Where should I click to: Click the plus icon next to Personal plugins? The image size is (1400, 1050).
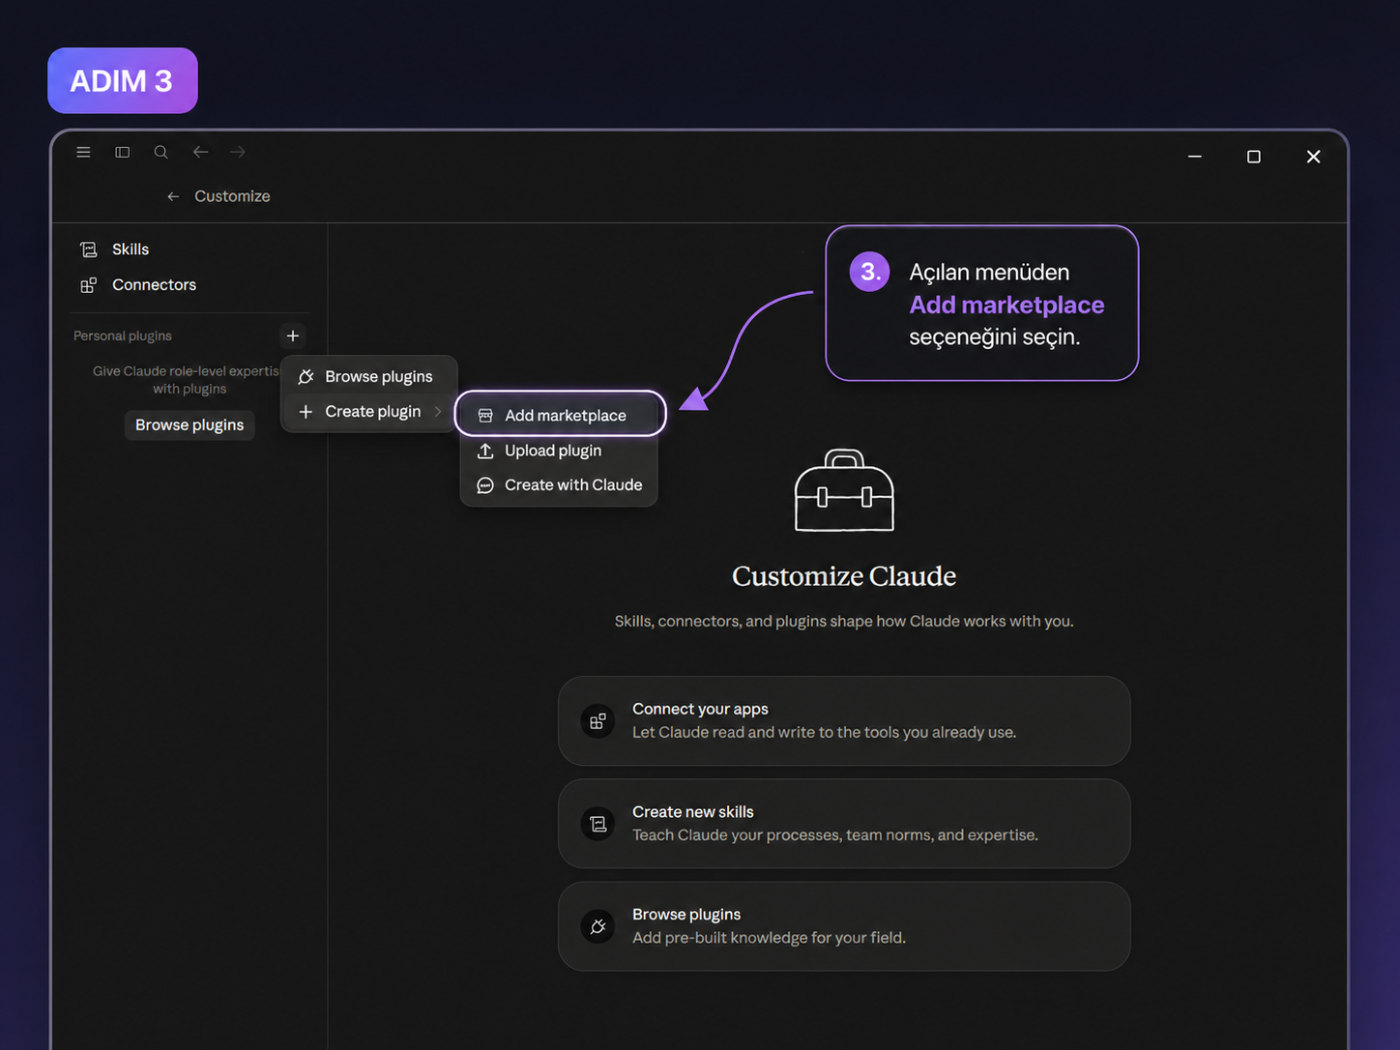[x=293, y=336]
